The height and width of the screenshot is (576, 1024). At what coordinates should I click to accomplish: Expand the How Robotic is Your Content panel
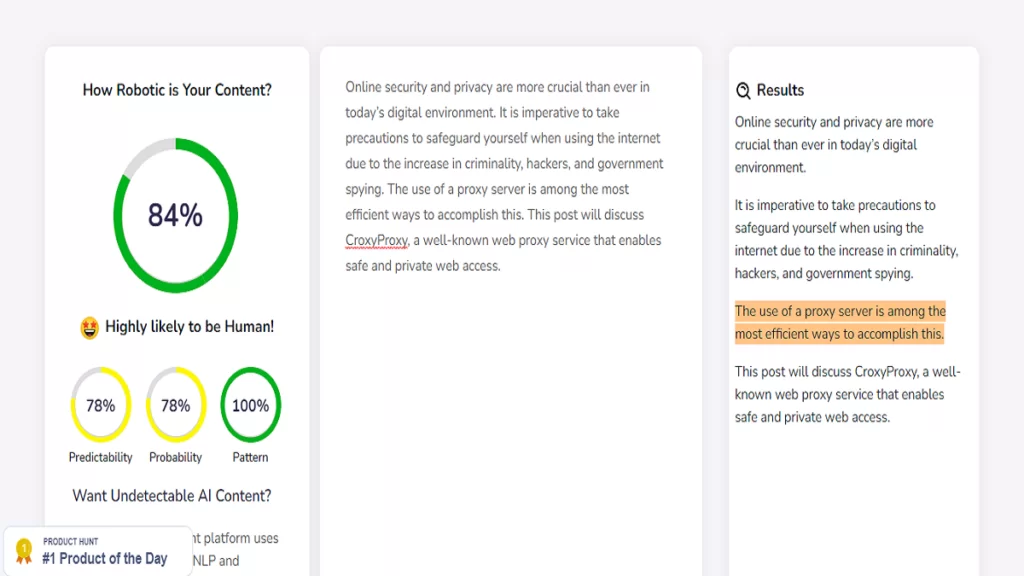click(x=176, y=90)
